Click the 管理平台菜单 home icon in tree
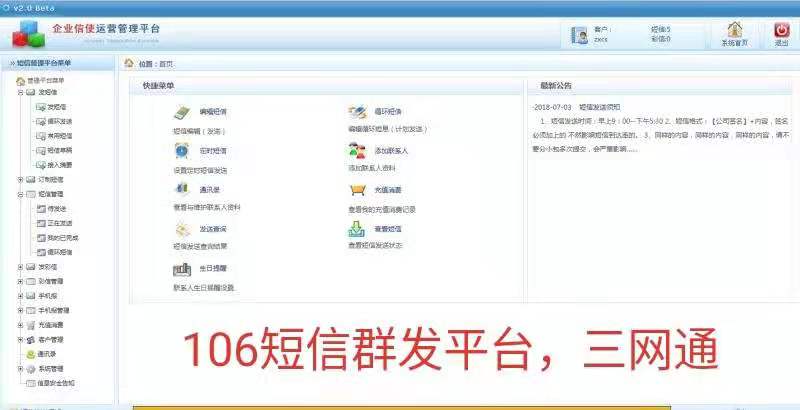The height and width of the screenshot is (410, 800). pos(20,81)
